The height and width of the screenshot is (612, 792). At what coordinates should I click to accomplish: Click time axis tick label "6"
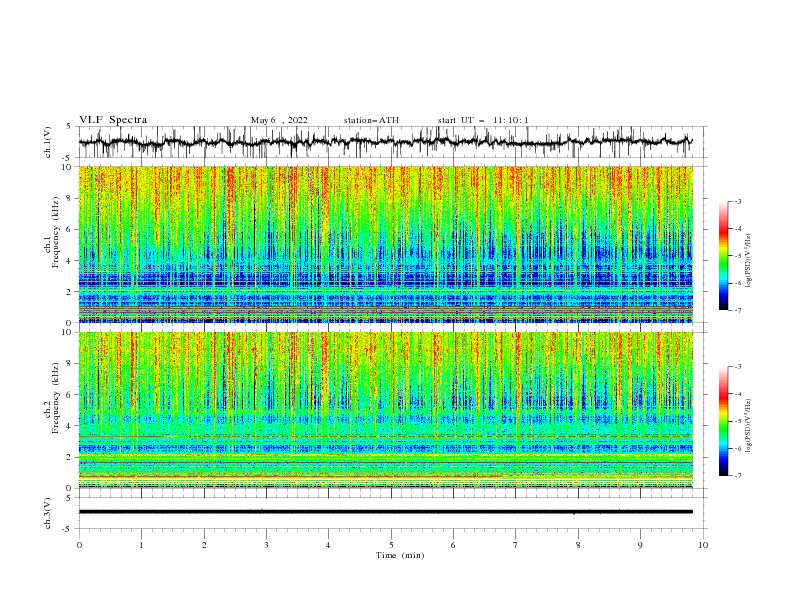pyautogui.click(x=453, y=545)
